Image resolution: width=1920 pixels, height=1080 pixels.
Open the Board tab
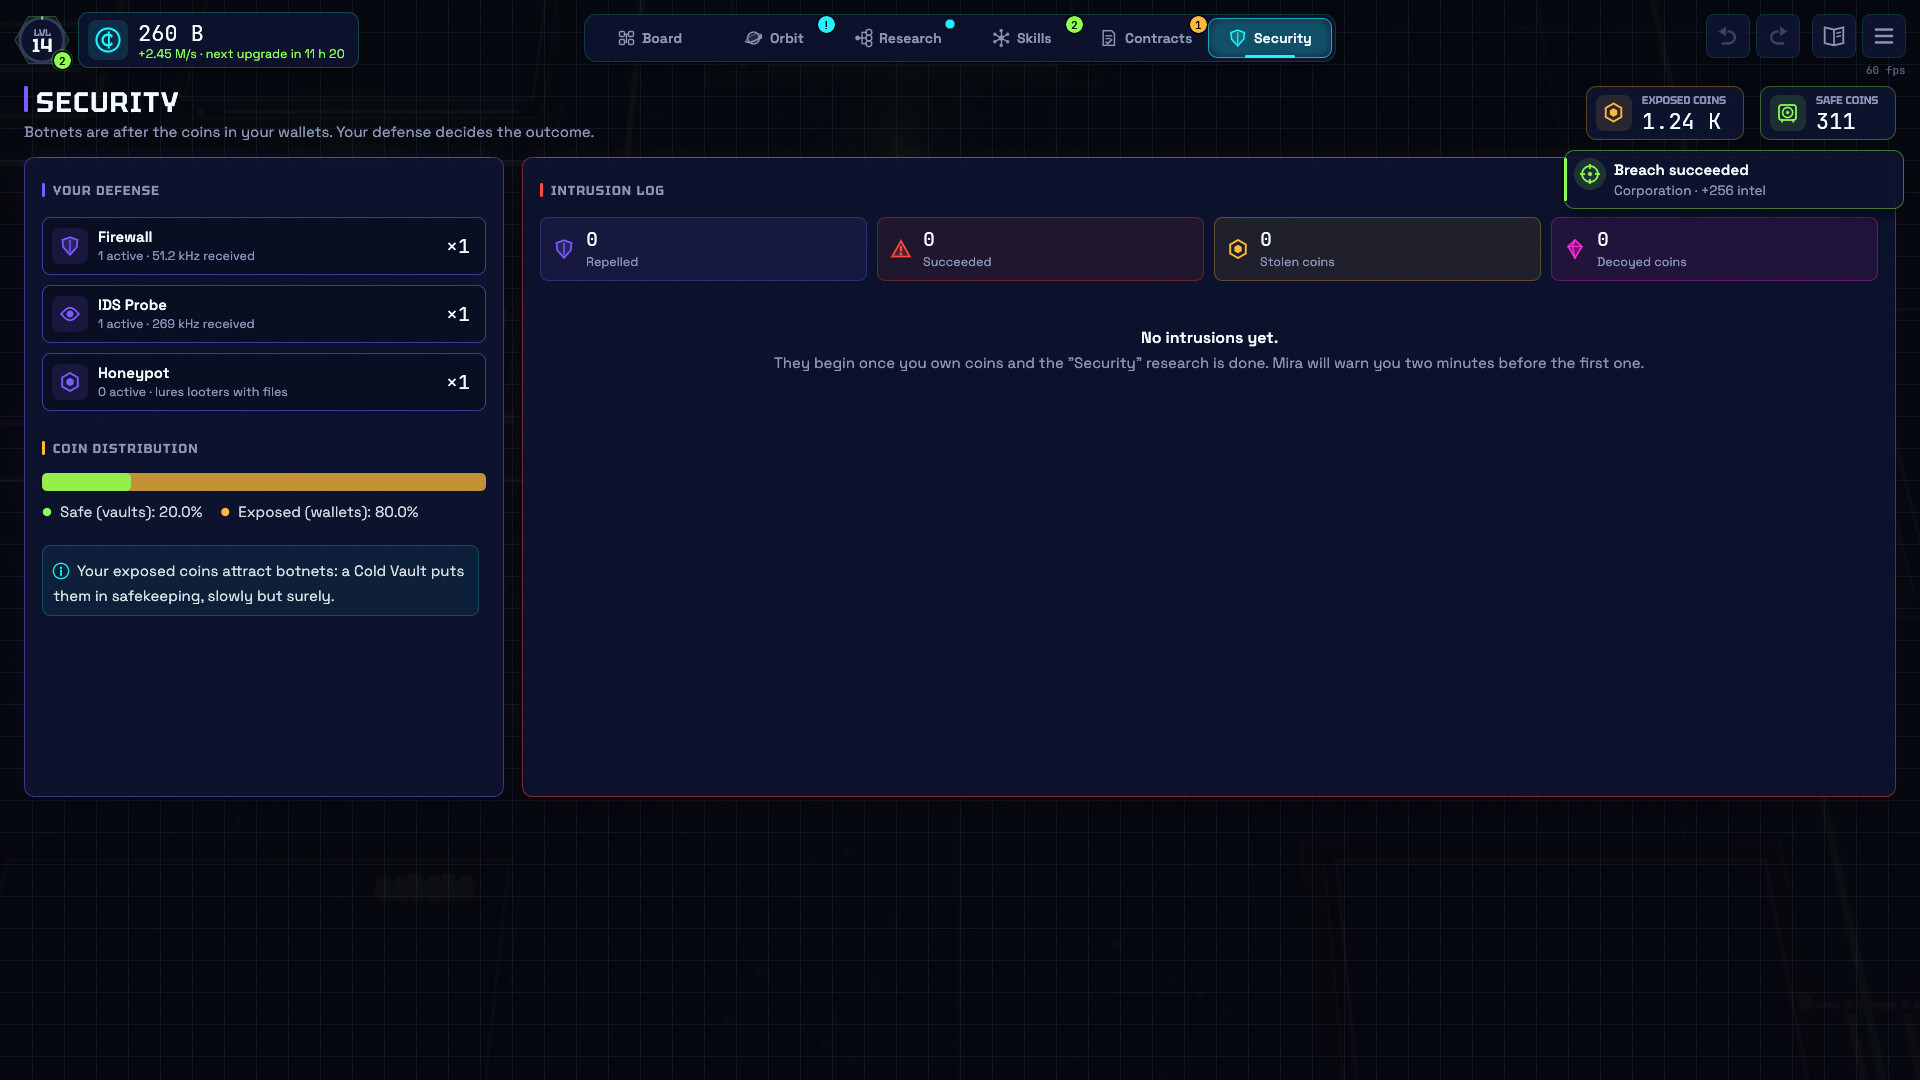pos(650,38)
